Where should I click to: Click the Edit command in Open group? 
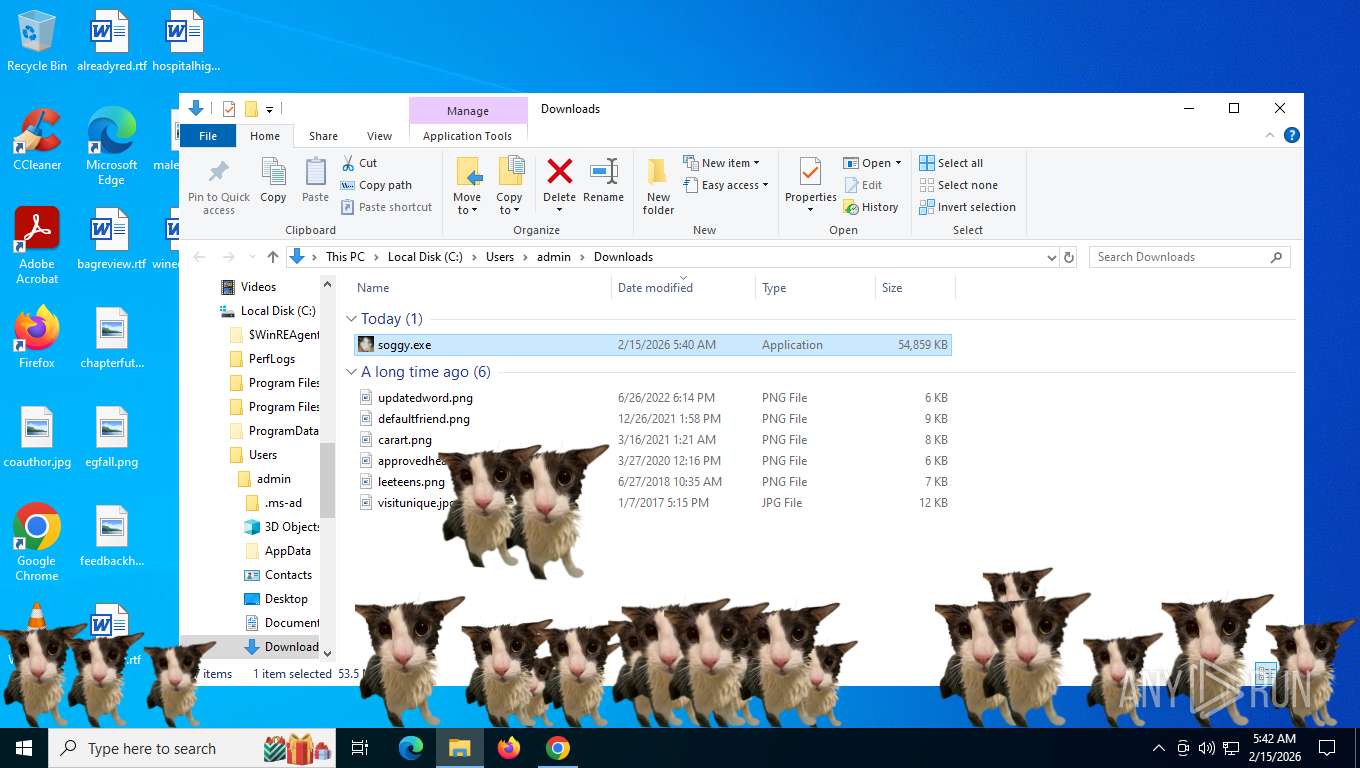863,185
